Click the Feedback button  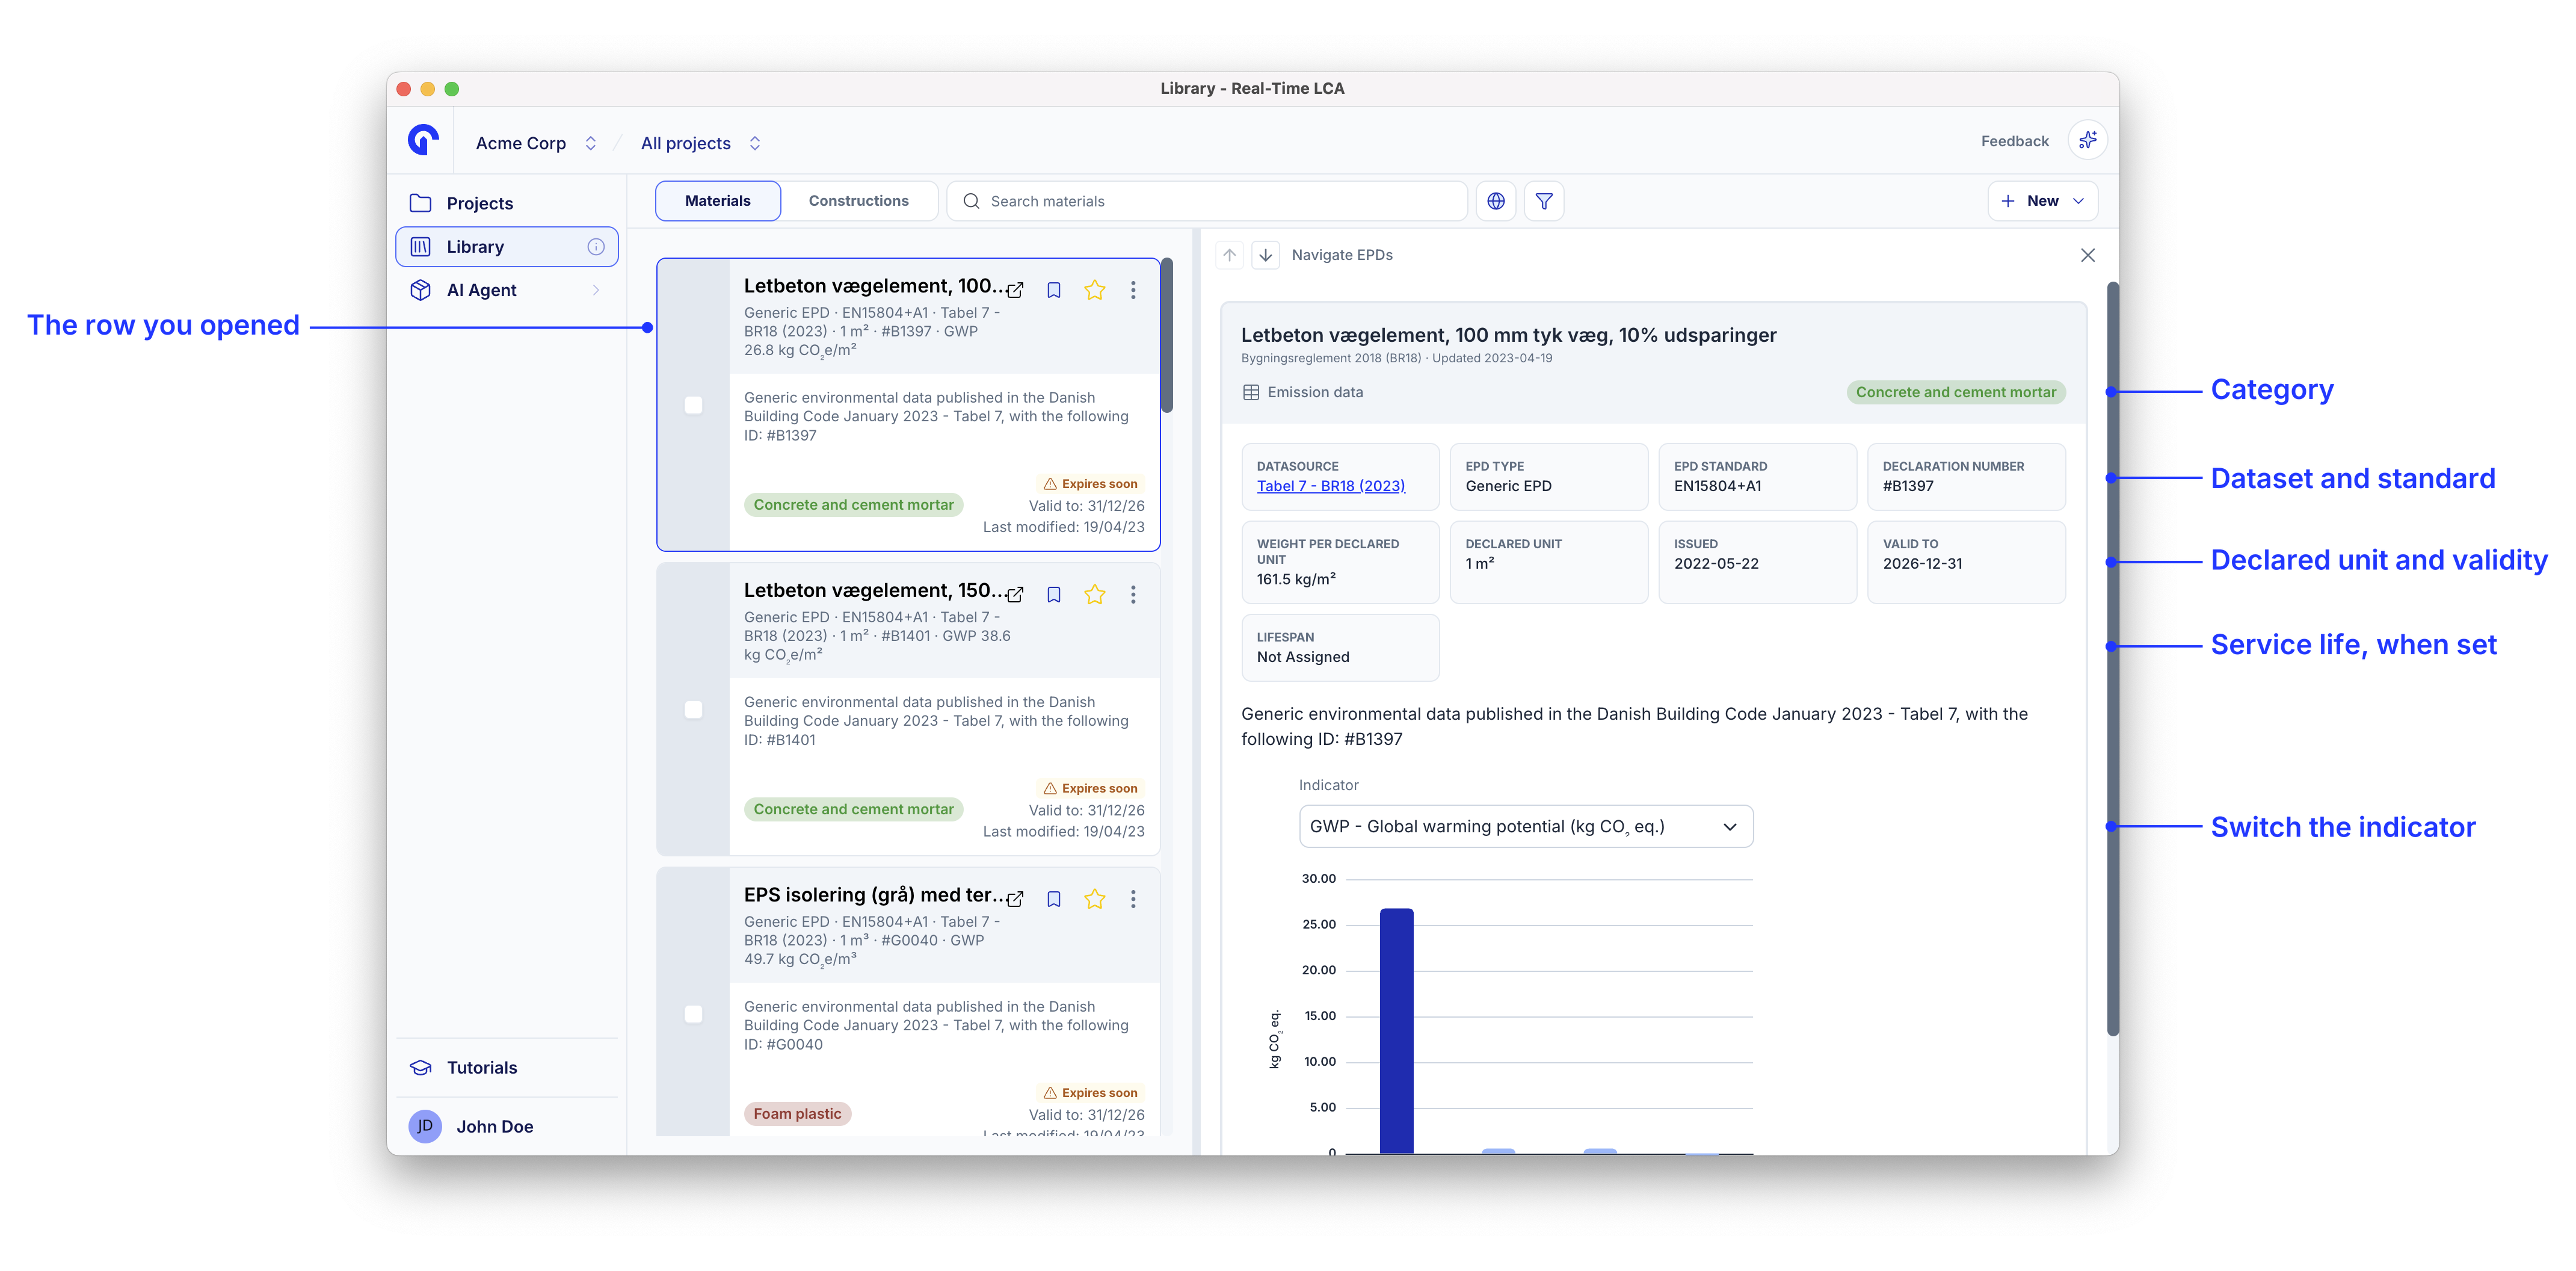(x=2014, y=141)
